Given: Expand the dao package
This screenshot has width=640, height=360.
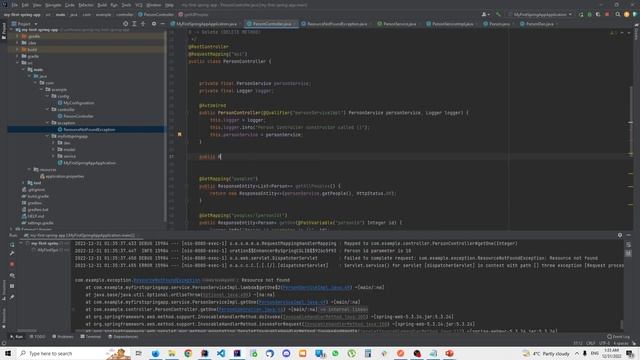Looking at the screenshot, I should 53,143.
